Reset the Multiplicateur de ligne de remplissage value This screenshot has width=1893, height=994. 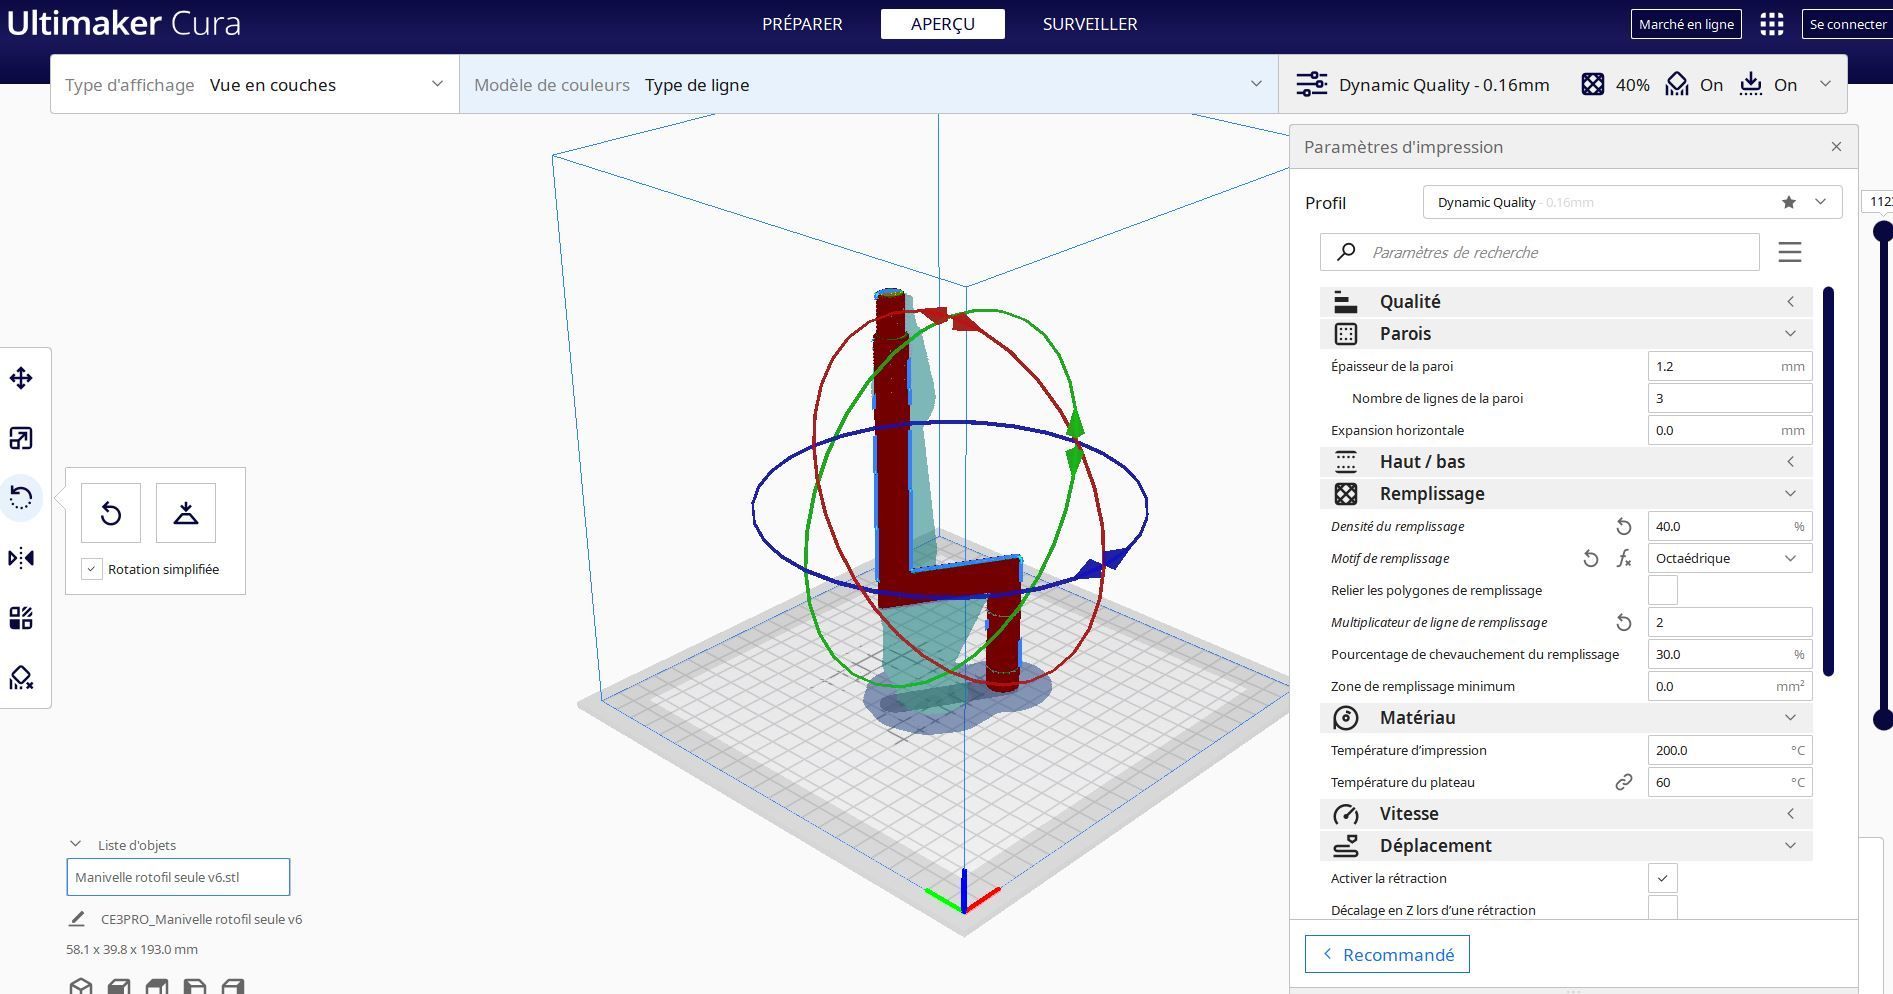click(1624, 622)
